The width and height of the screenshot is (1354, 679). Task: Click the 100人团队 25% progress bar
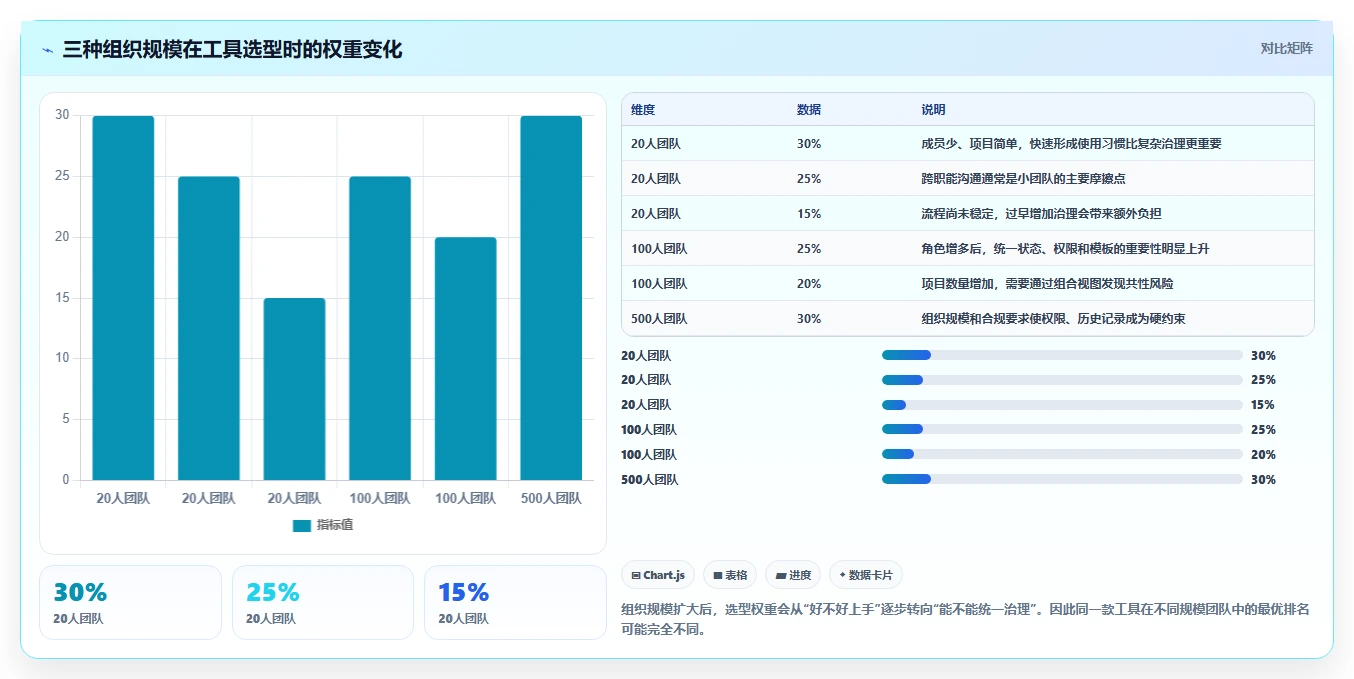point(1062,430)
